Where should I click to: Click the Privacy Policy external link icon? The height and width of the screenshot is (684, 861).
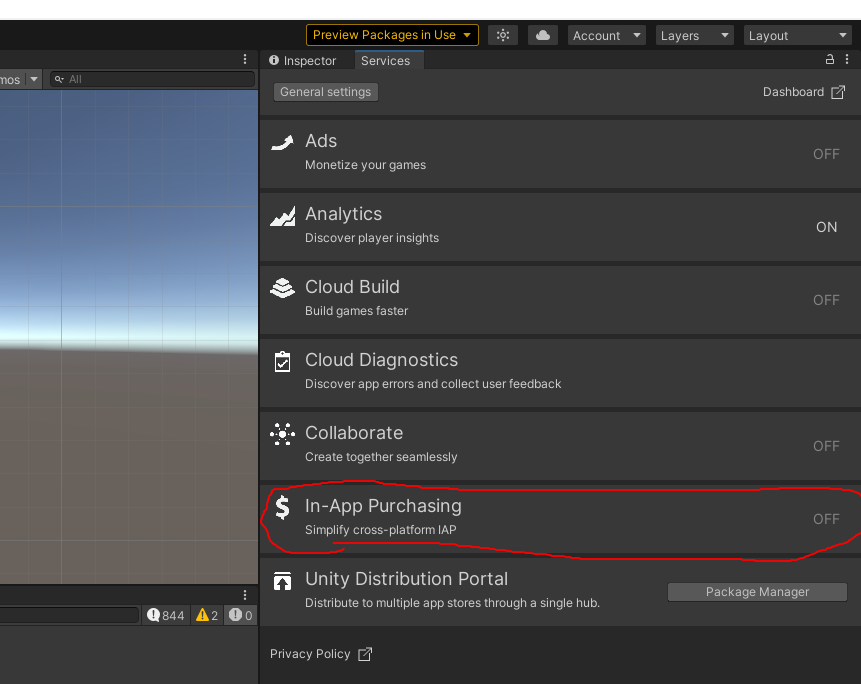pyautogui.click(x=365, y=654)
